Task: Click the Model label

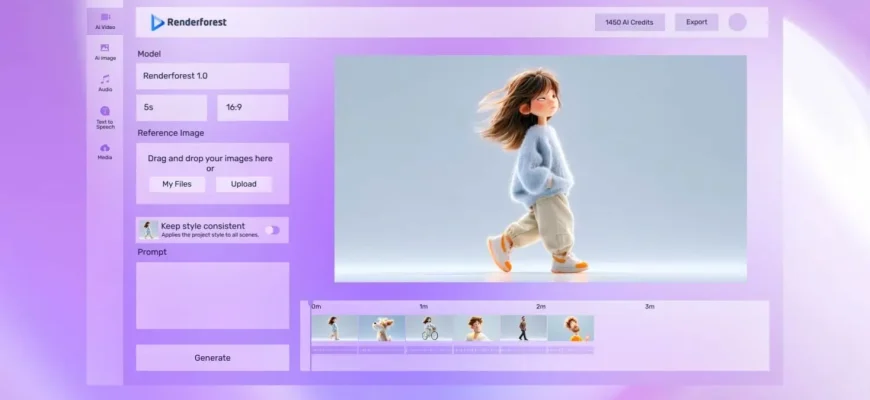Action: click(x=149, y=54)
